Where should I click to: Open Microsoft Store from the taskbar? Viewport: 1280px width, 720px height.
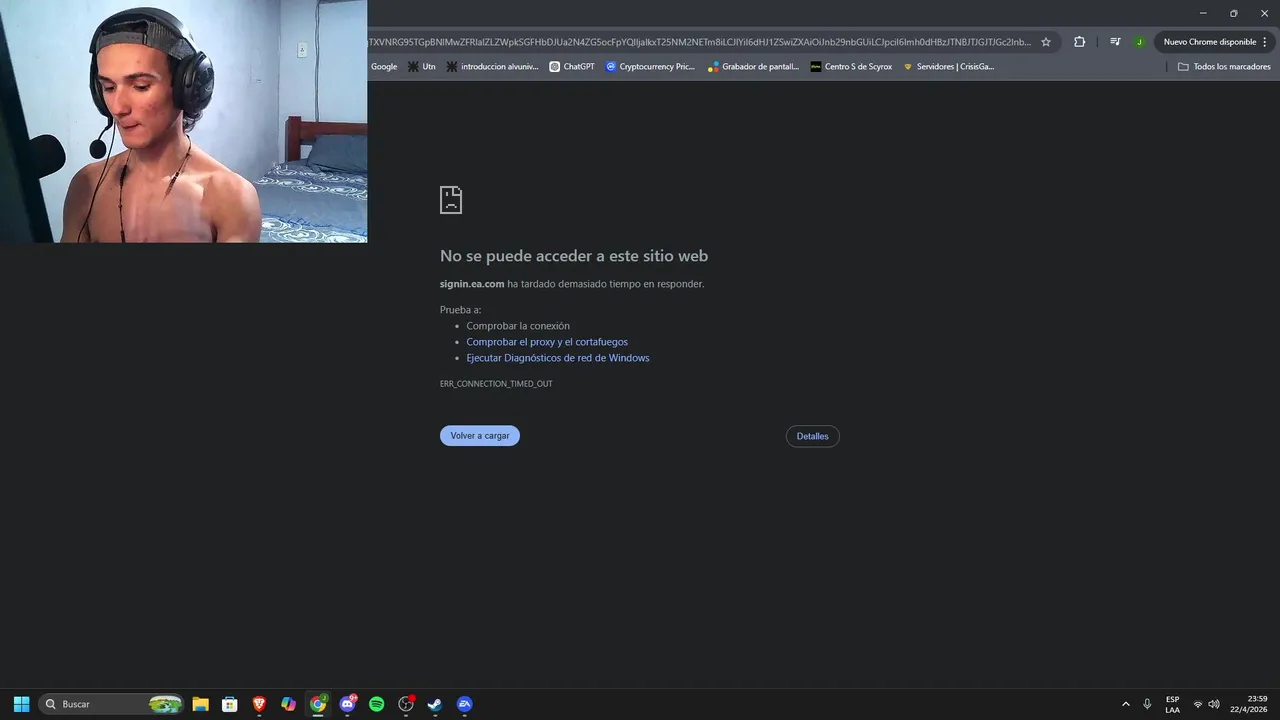pos(229,704)
